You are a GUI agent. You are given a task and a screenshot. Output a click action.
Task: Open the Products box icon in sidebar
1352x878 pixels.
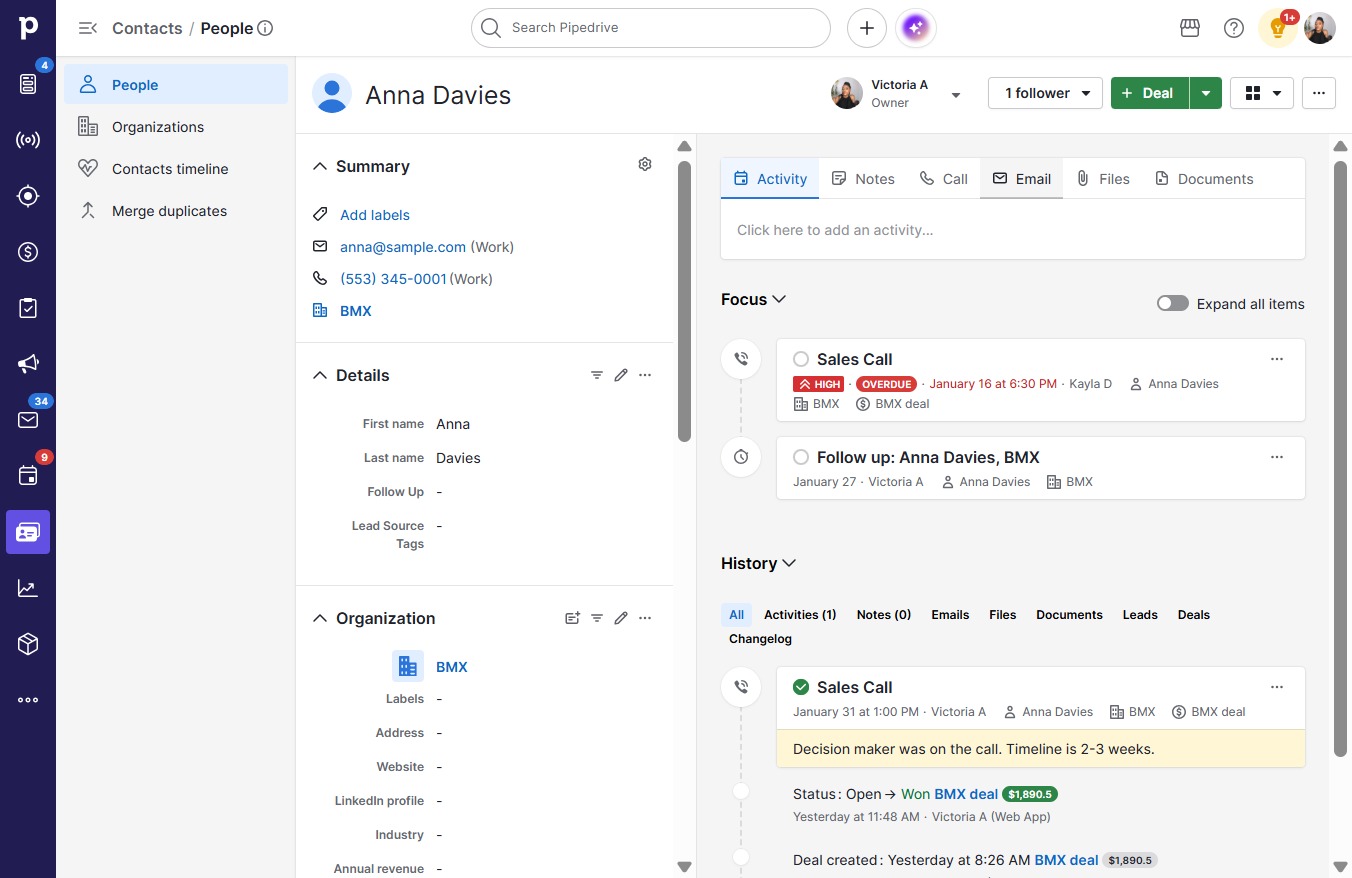click(x=28, y=644)
